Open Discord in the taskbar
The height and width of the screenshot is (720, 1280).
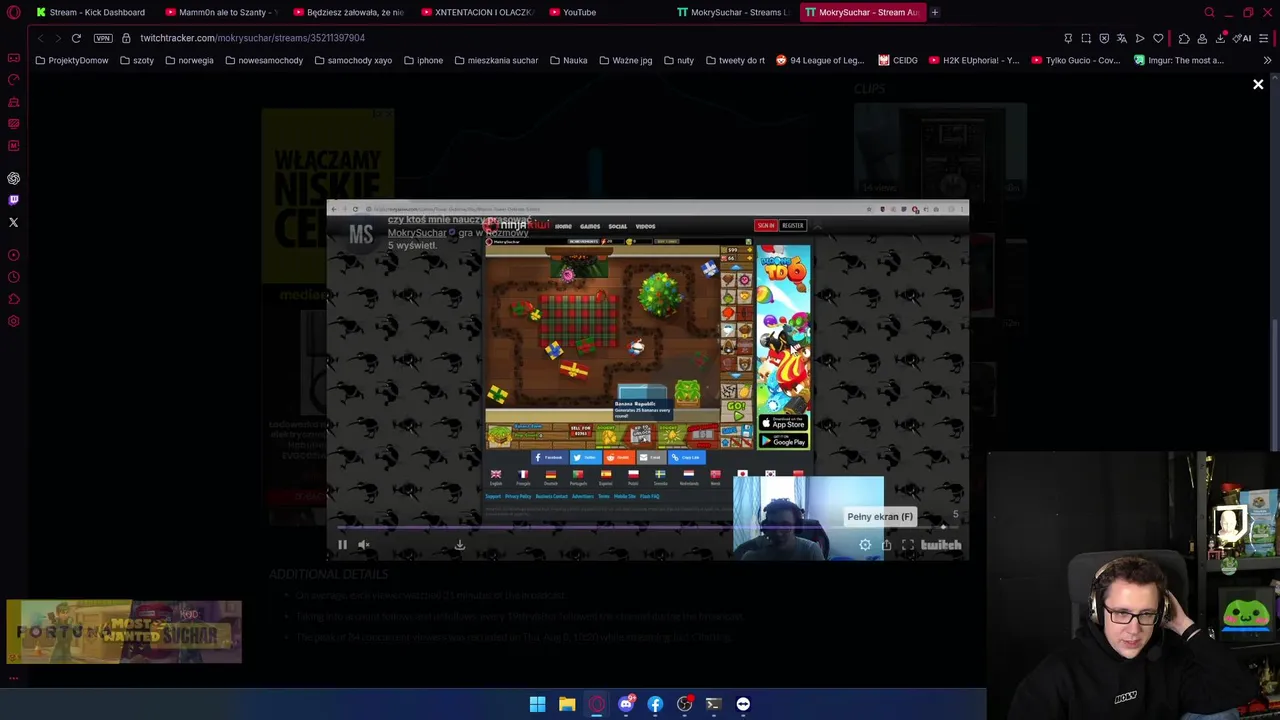pos(626,704)
